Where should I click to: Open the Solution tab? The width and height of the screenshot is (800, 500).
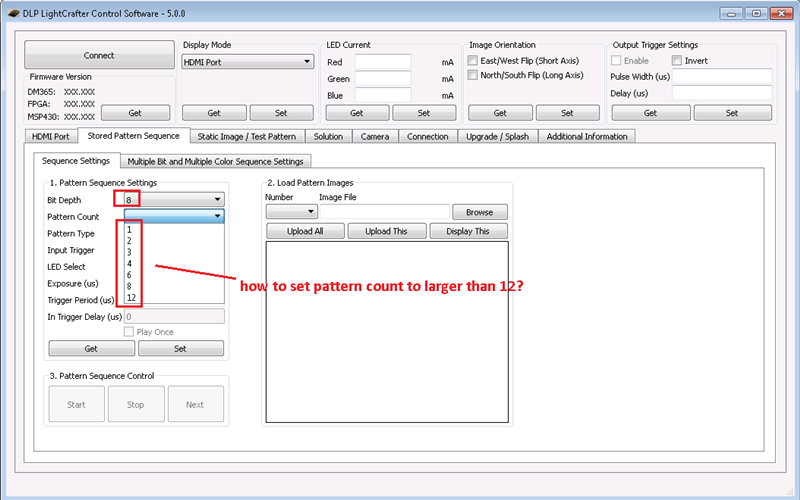[328, 136]
